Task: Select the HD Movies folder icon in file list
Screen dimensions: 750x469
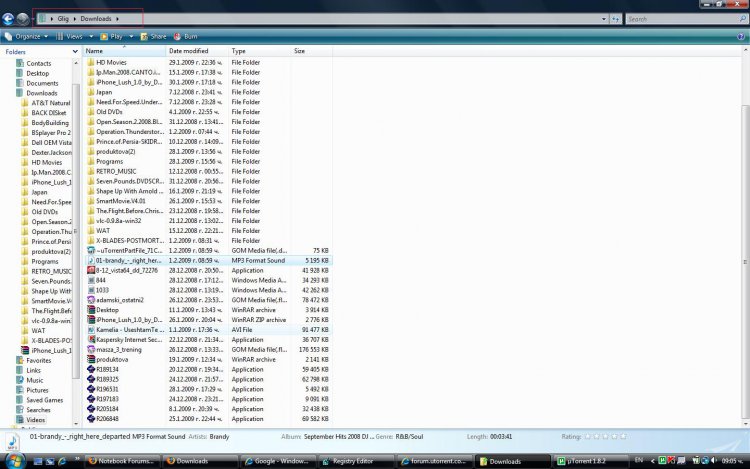Action: [x=90, y=62]
